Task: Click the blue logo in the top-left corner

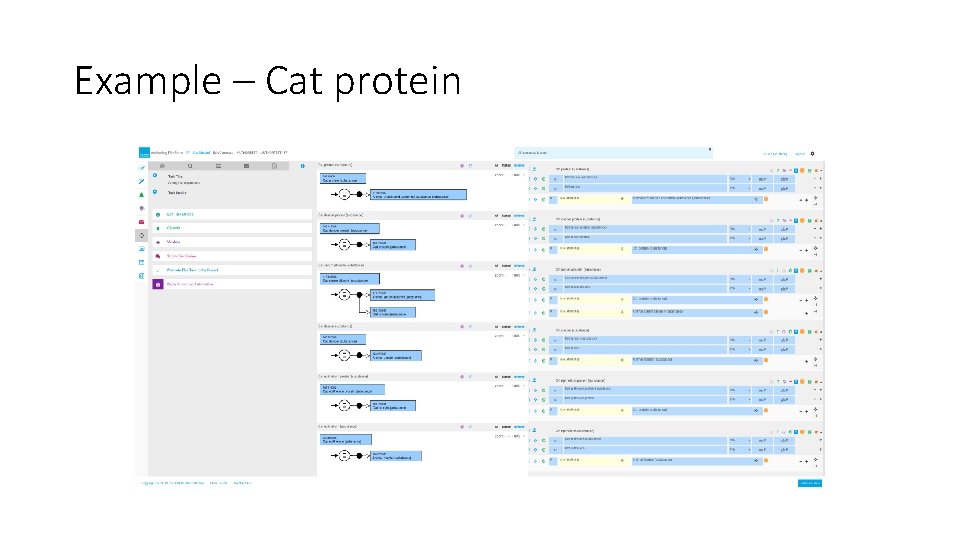Action: [x=142, y=152]
